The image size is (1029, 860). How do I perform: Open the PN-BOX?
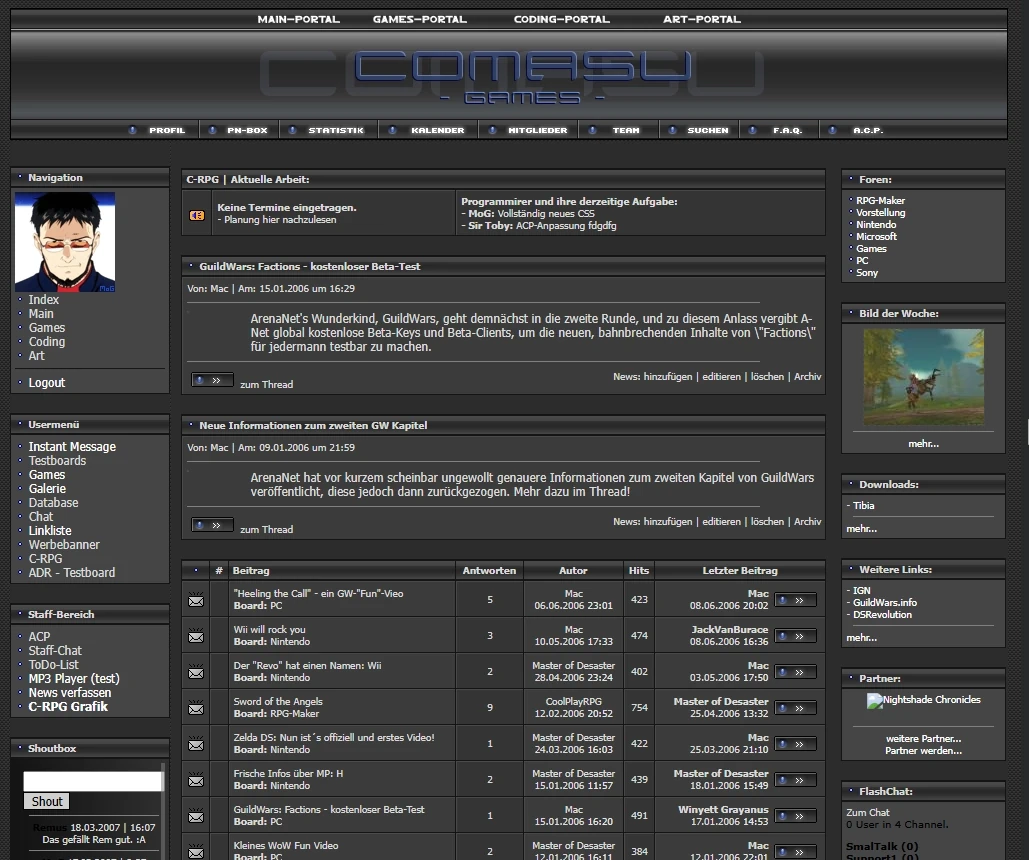tap(247, 131)
